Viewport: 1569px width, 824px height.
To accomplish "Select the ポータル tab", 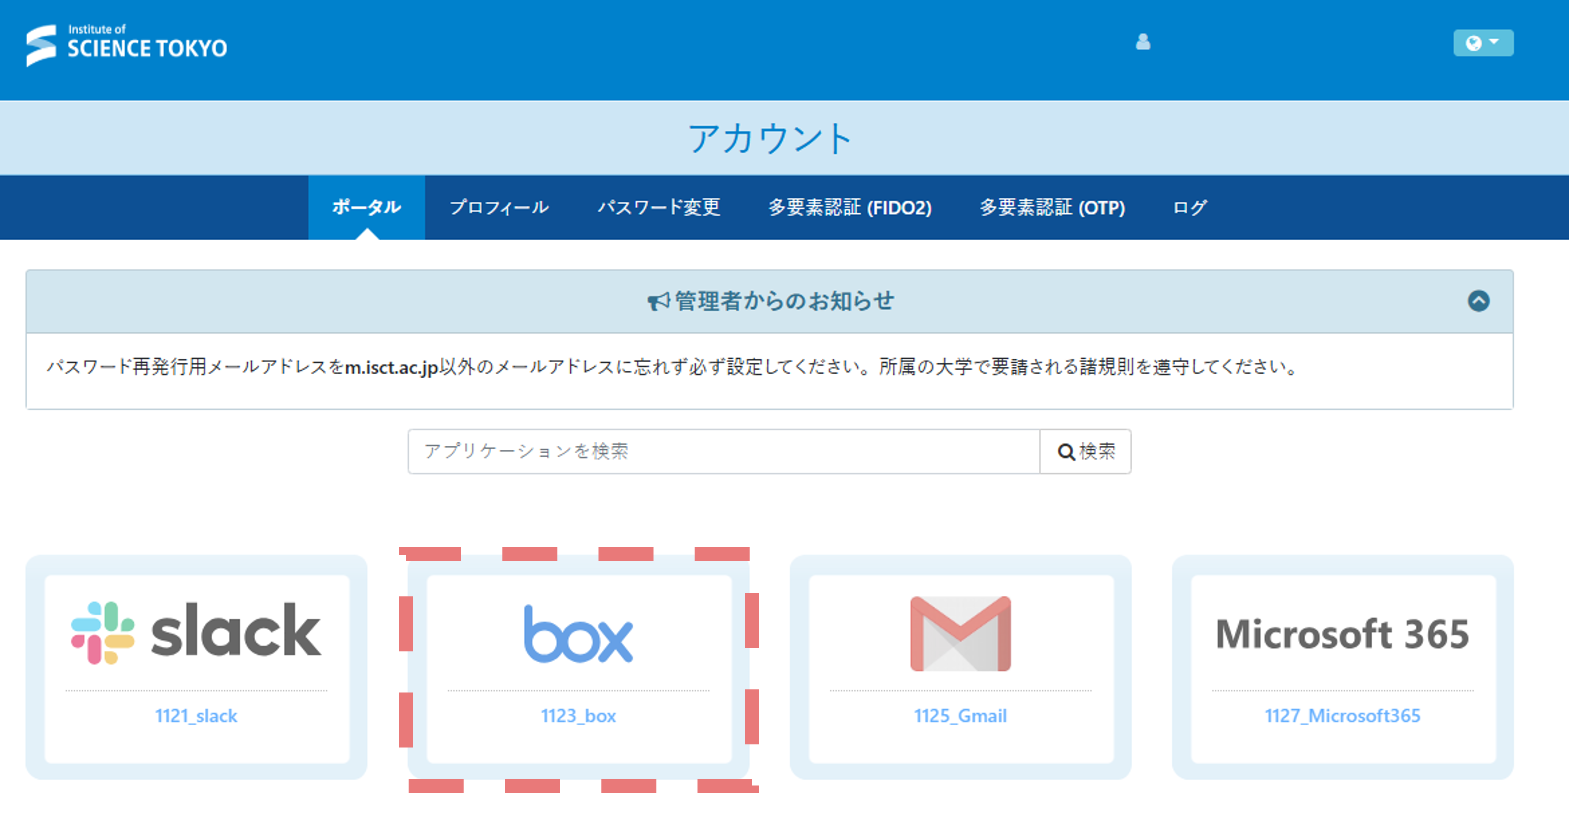I will (x=366, y=207).
